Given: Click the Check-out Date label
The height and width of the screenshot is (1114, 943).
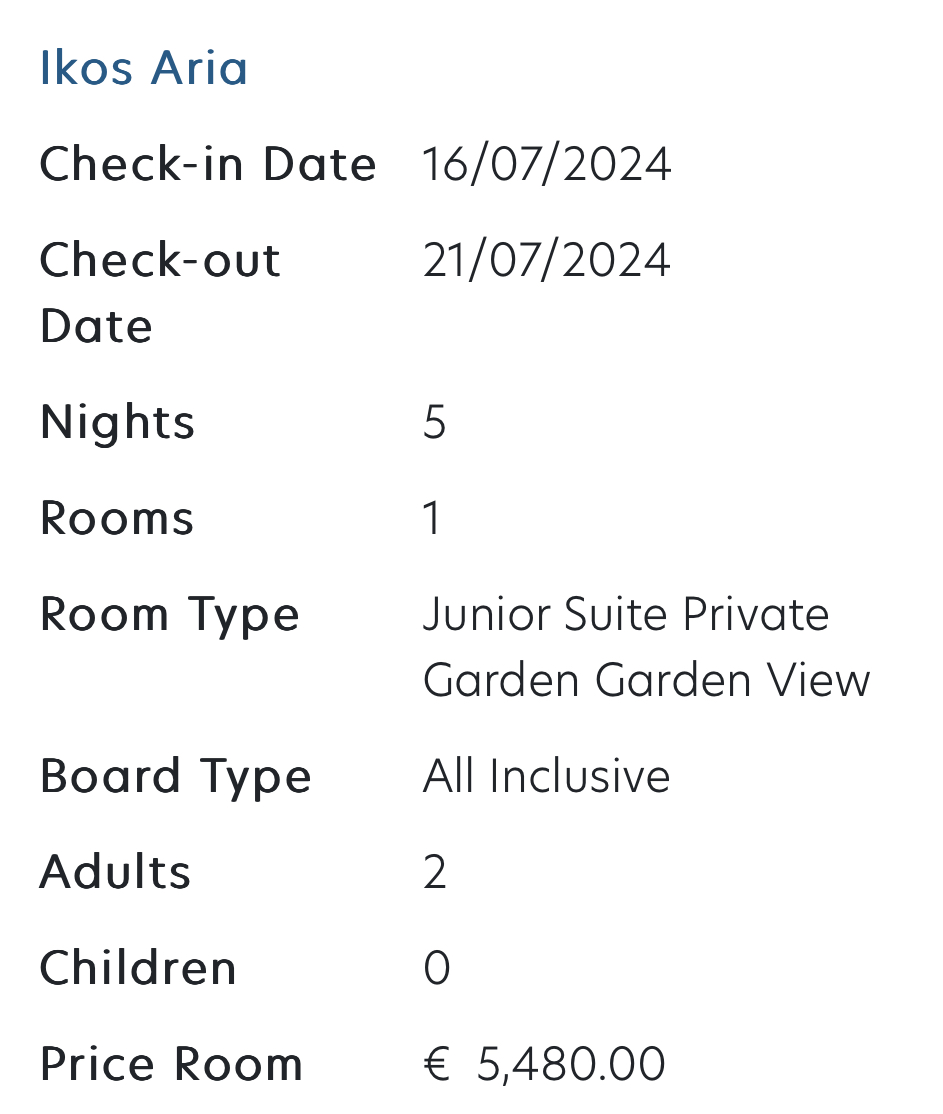Looking at the screenshot, I should coord(160,292).
